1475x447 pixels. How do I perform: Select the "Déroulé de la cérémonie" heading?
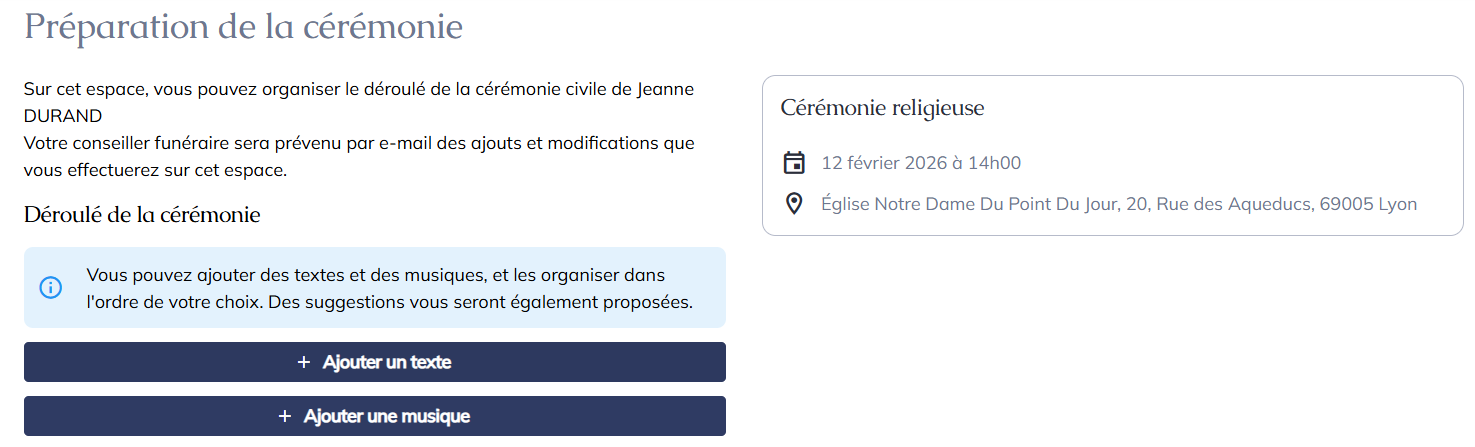tap(142, 215)
